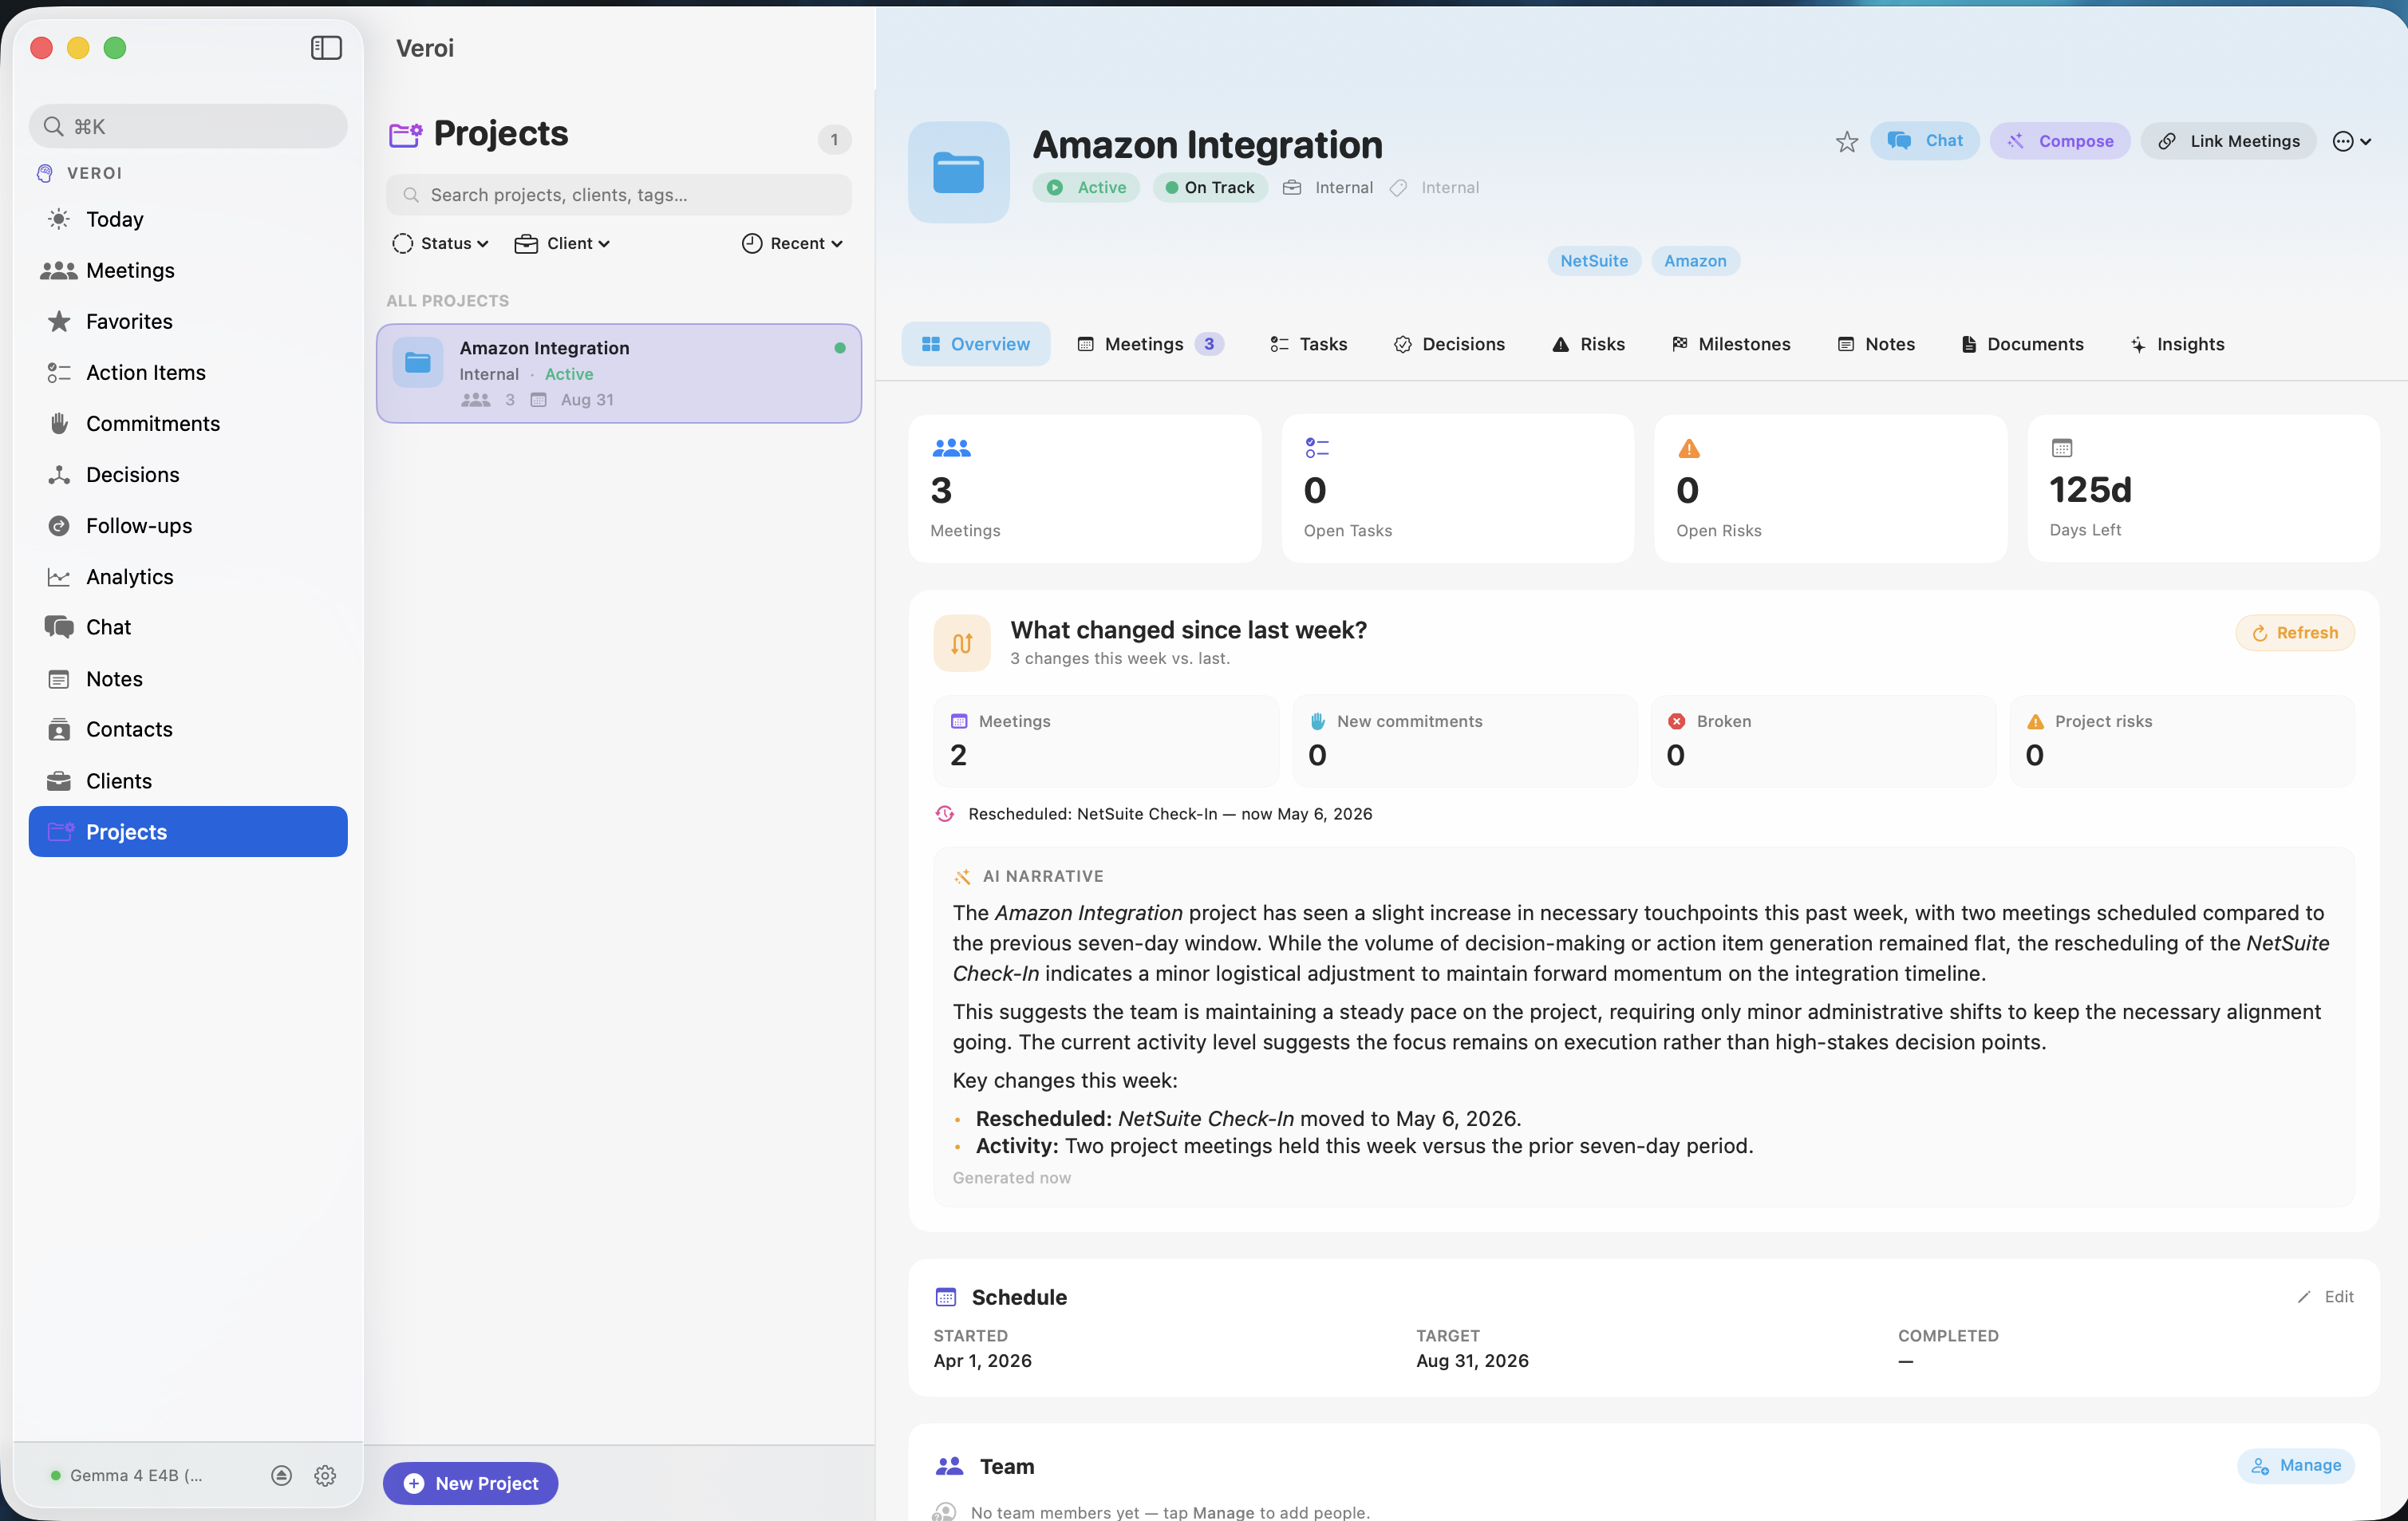
Task: Select Amazon Integration project row
Action: pyautogui.click(x=619, y=373)
